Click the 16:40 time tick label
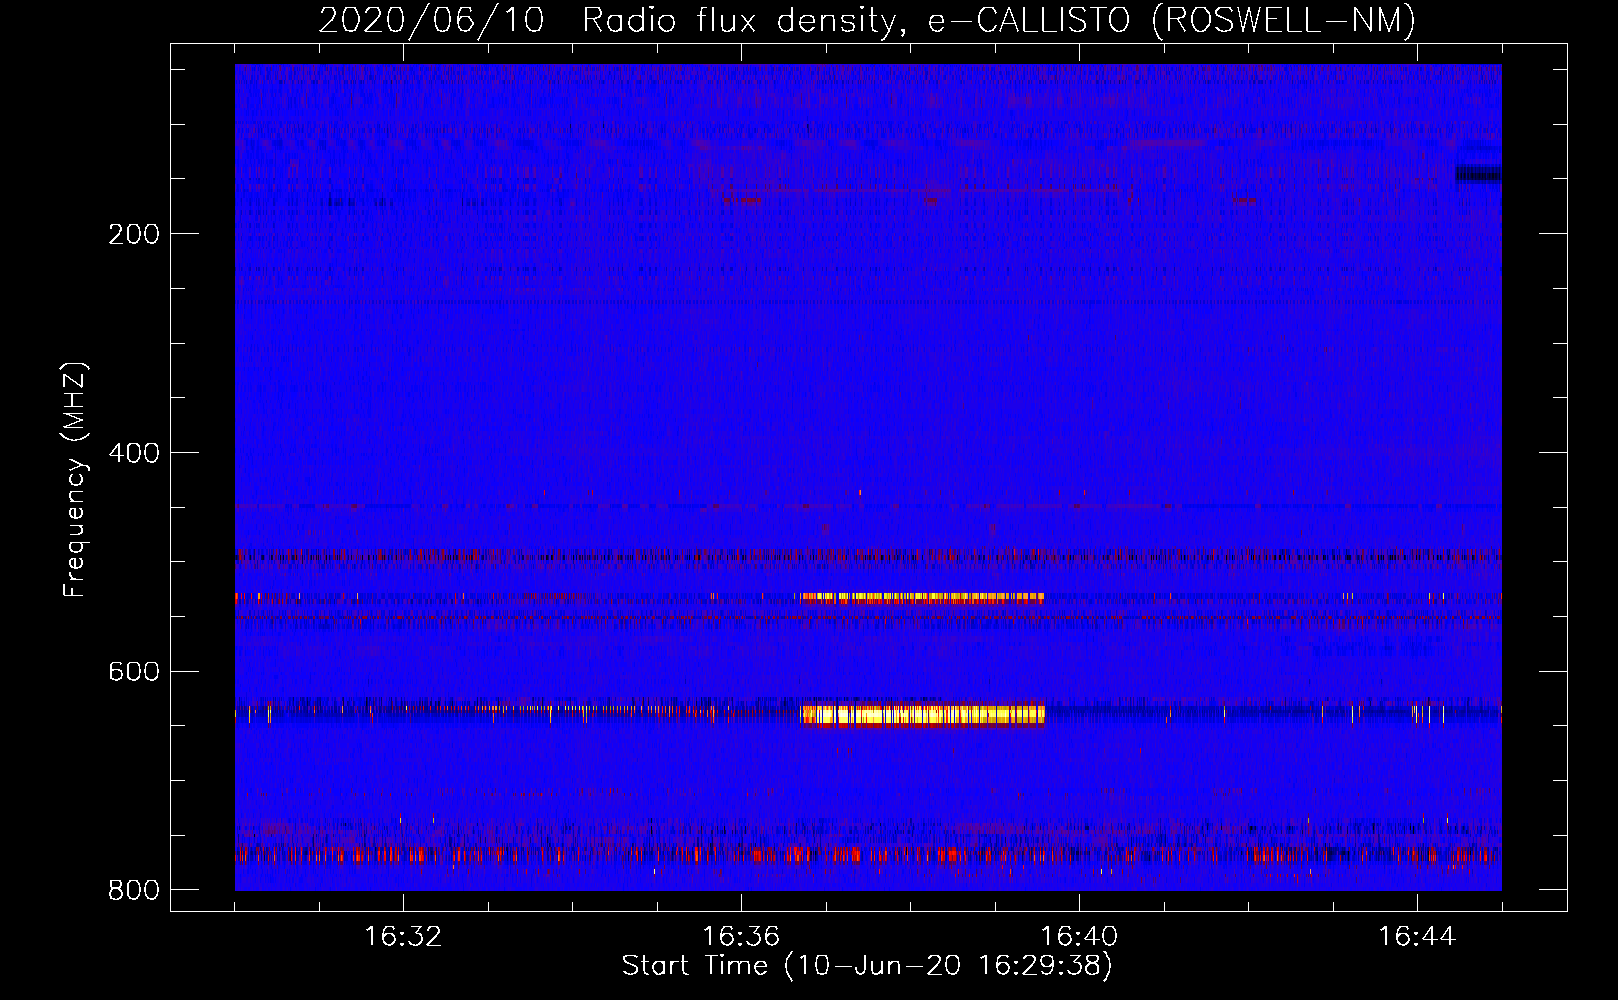The height and width of the screenshot is (1000, 1618). pos(1079,937)
